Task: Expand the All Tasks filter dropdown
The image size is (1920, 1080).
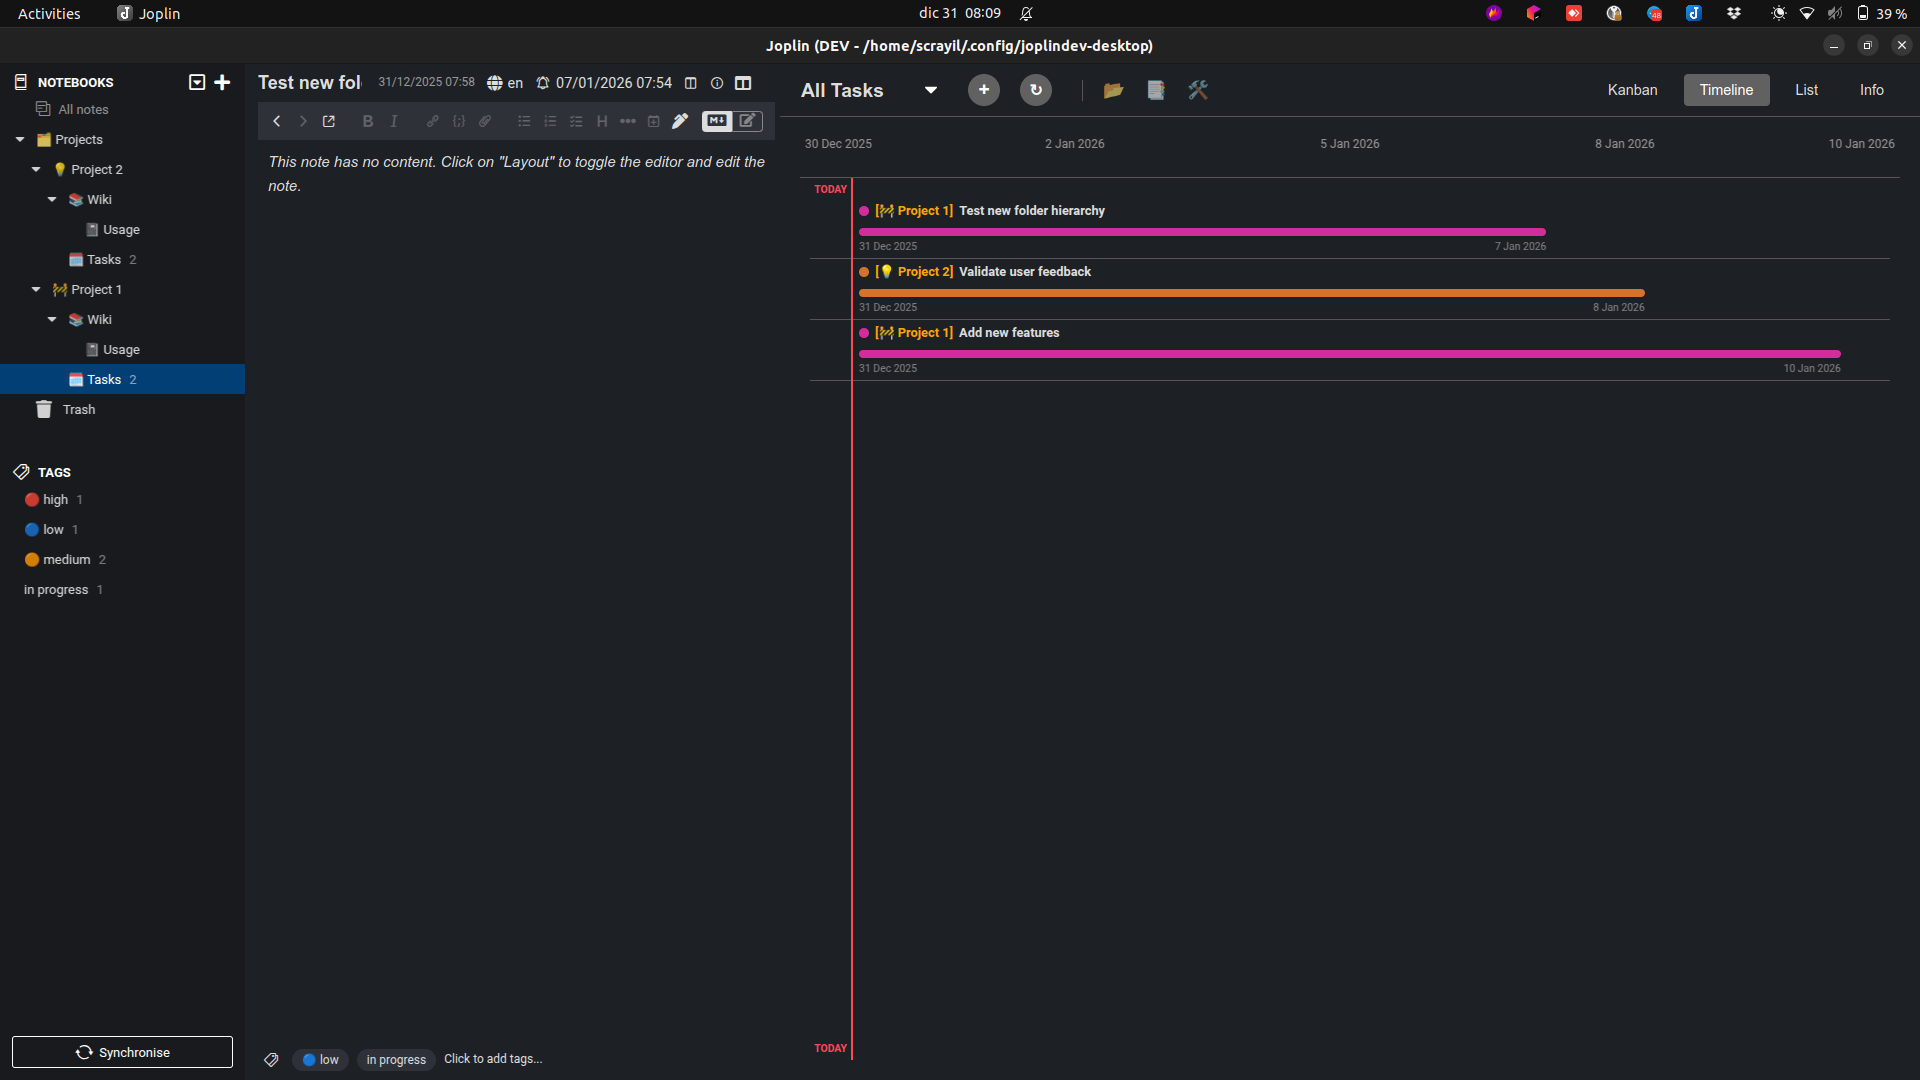Action: [930, 90]
